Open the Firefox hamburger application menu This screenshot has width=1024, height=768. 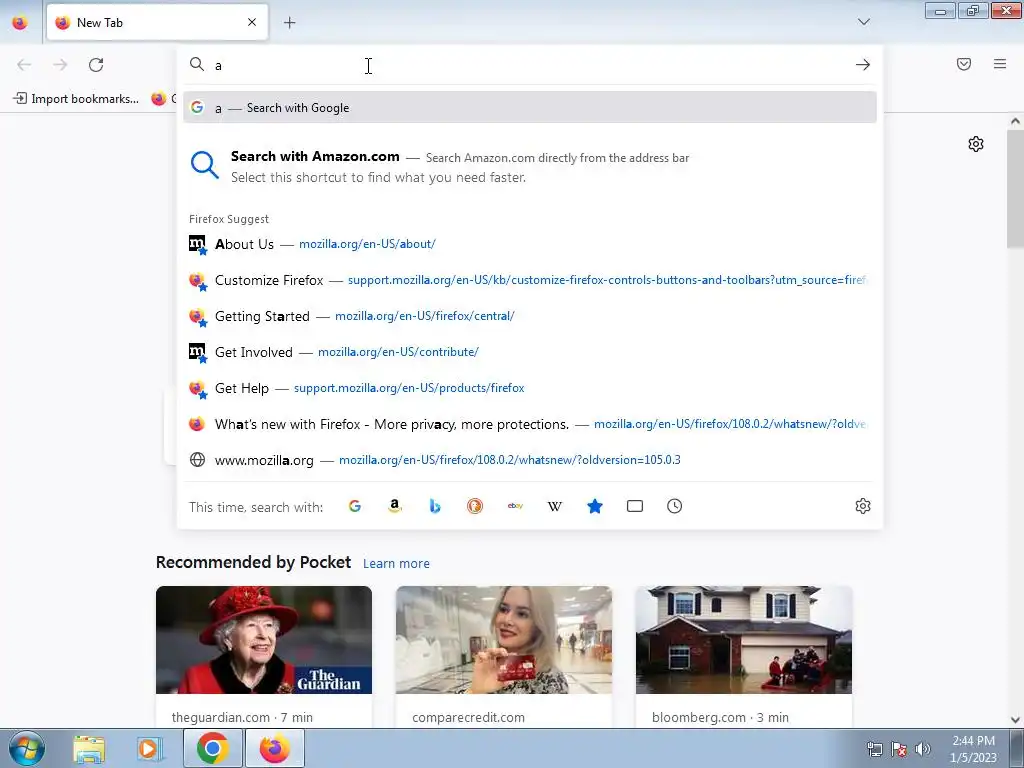(x=1000, y=64)
